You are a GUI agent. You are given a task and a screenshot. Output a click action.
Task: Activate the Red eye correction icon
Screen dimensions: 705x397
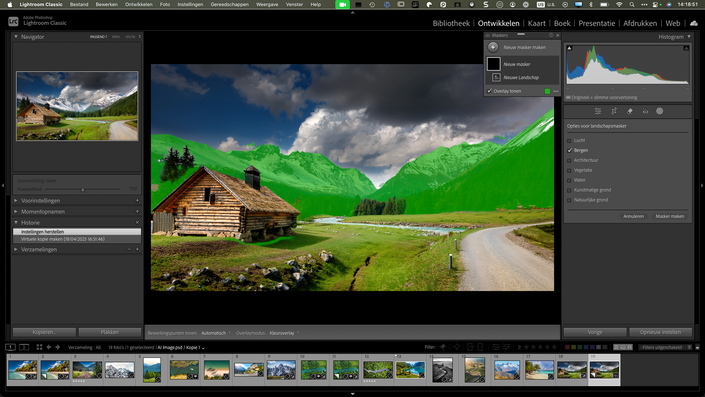coord(645,111)
